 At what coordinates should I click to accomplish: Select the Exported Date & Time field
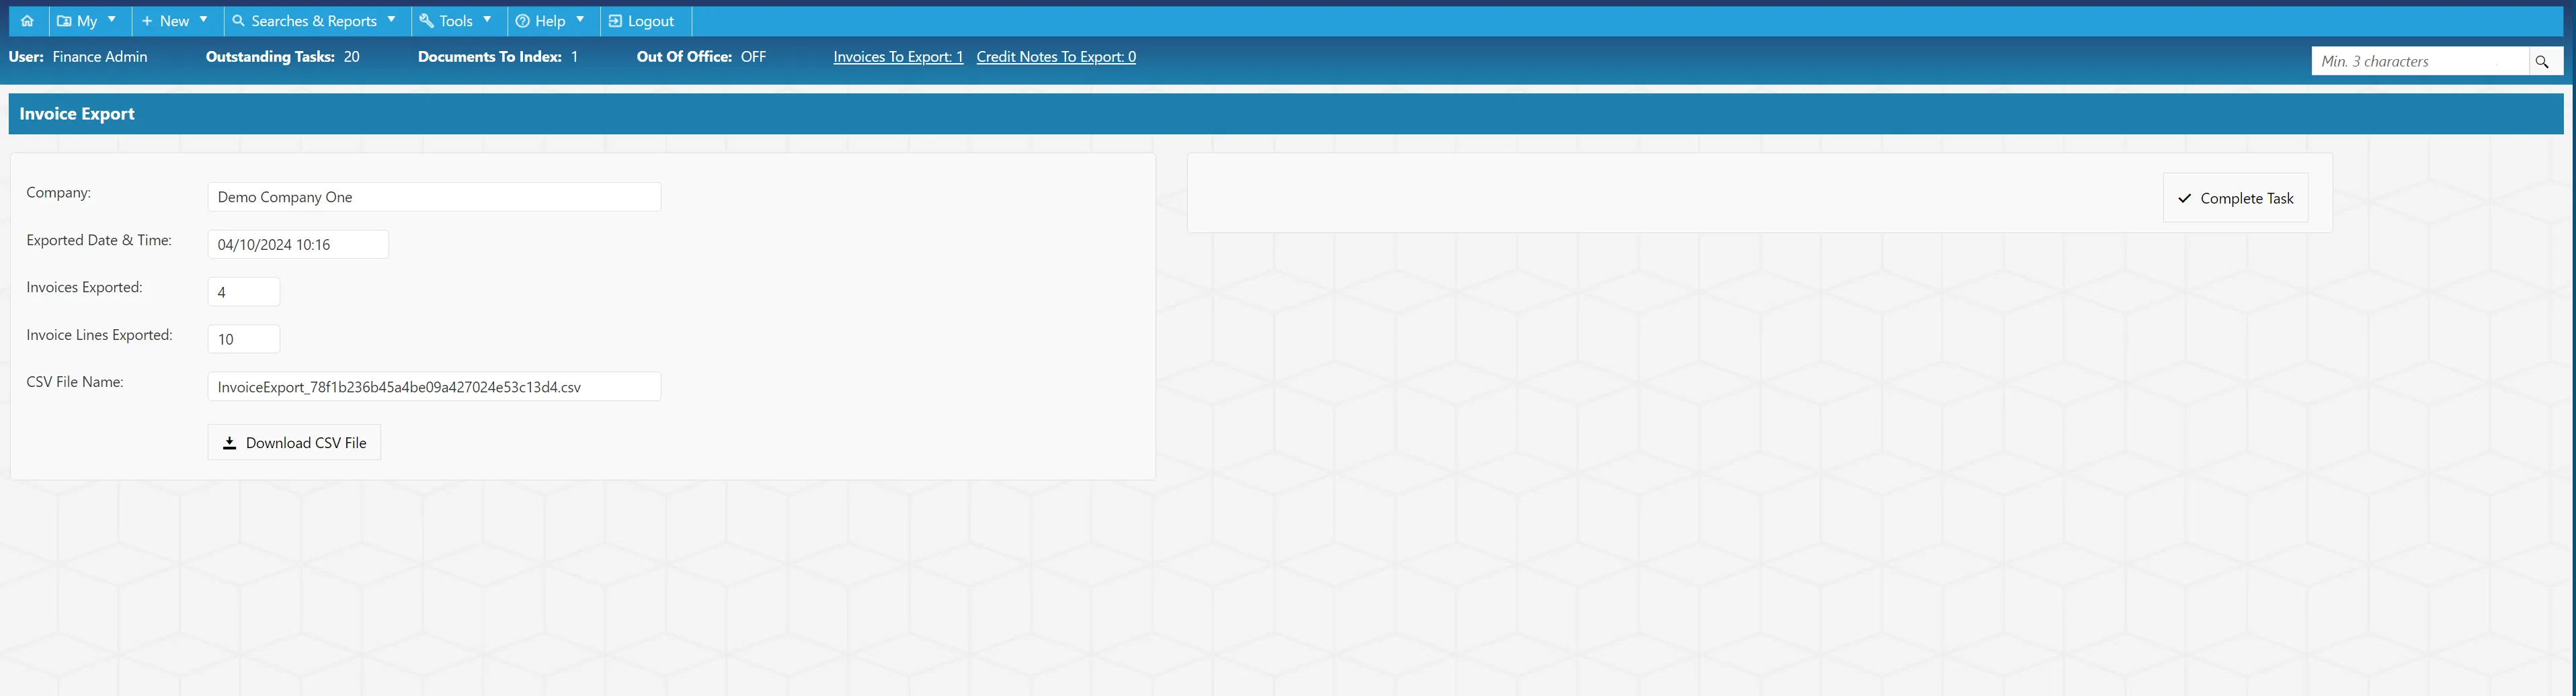[x=298, y=244]
